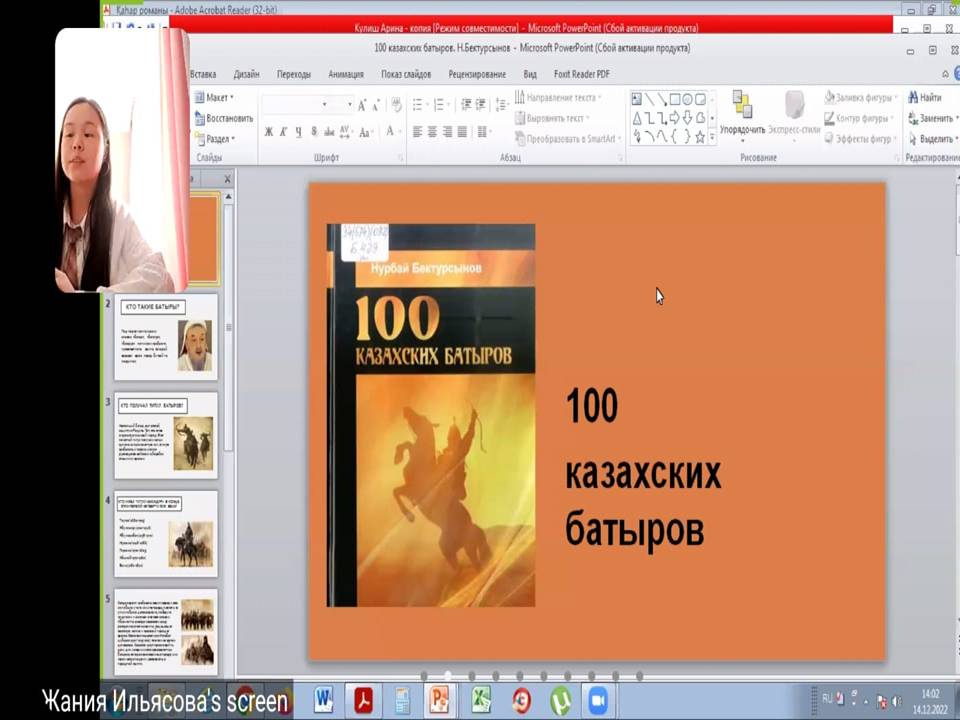
Task: Click the Bold formatting button
Action: 268,132
